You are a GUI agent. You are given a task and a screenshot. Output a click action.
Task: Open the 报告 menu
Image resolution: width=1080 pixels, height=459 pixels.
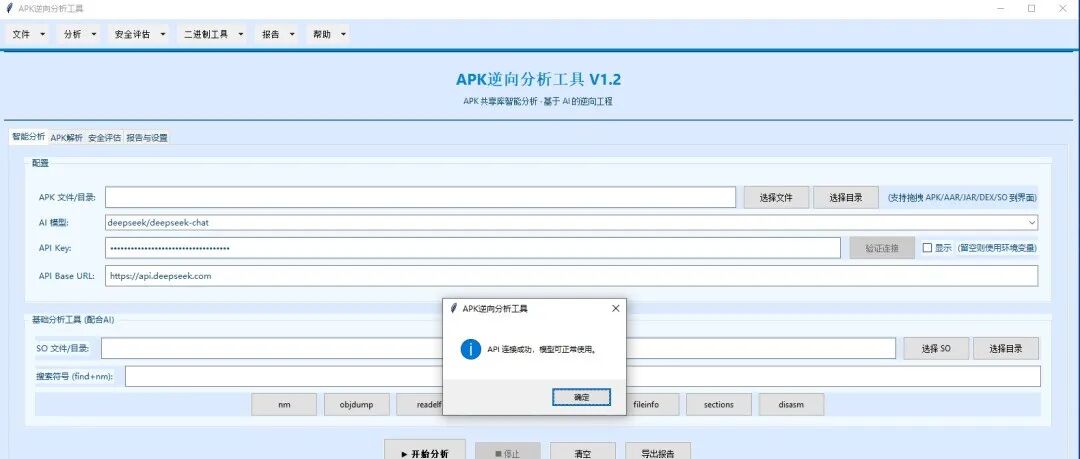[x=278, y=34]
